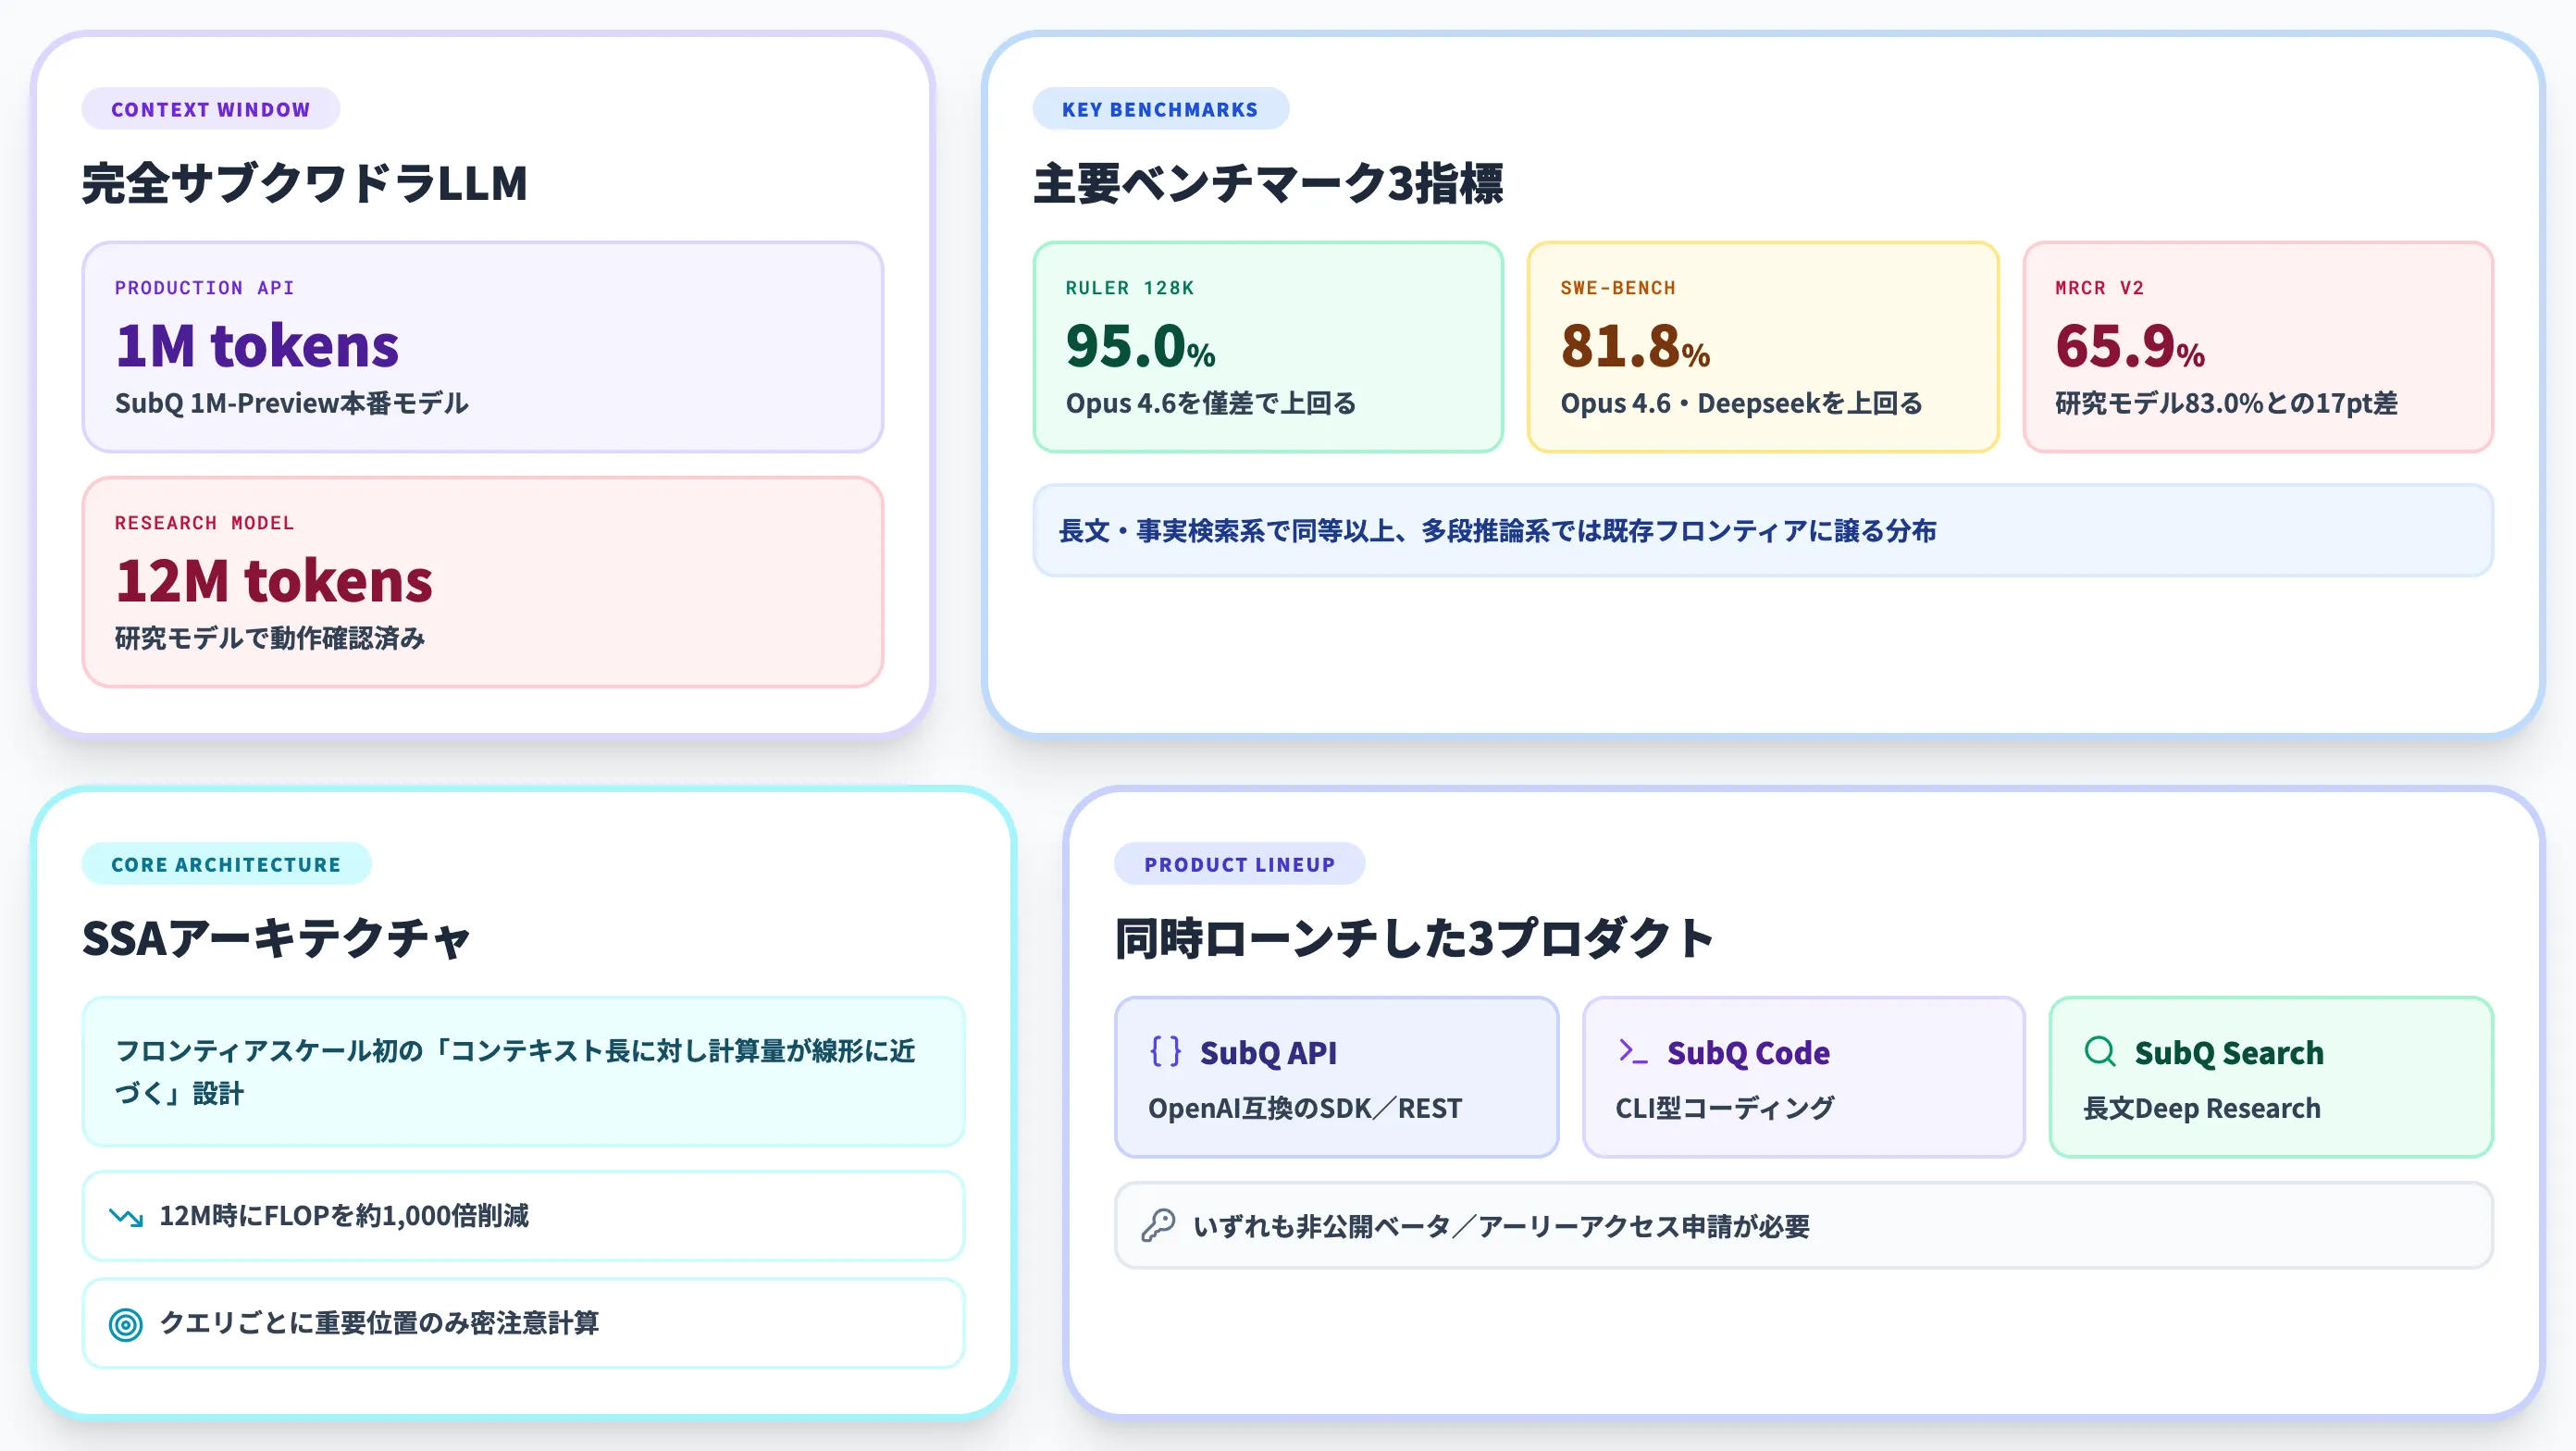The width and height of the screenshot is (2576, 1451).
Task: Click the 12M tokens figure
Action: coord(274,581)
